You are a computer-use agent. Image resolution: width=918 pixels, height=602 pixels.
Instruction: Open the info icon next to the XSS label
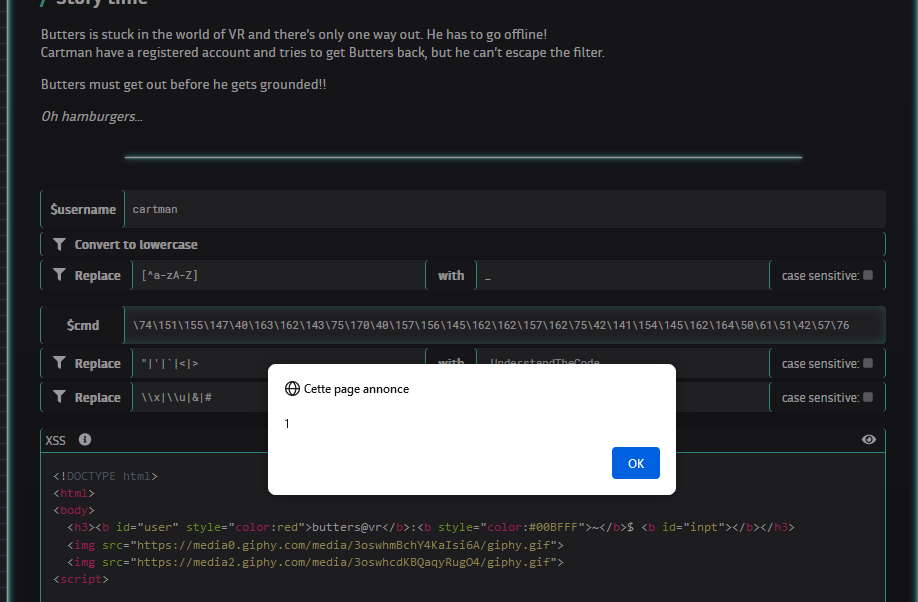coord(85,439)
